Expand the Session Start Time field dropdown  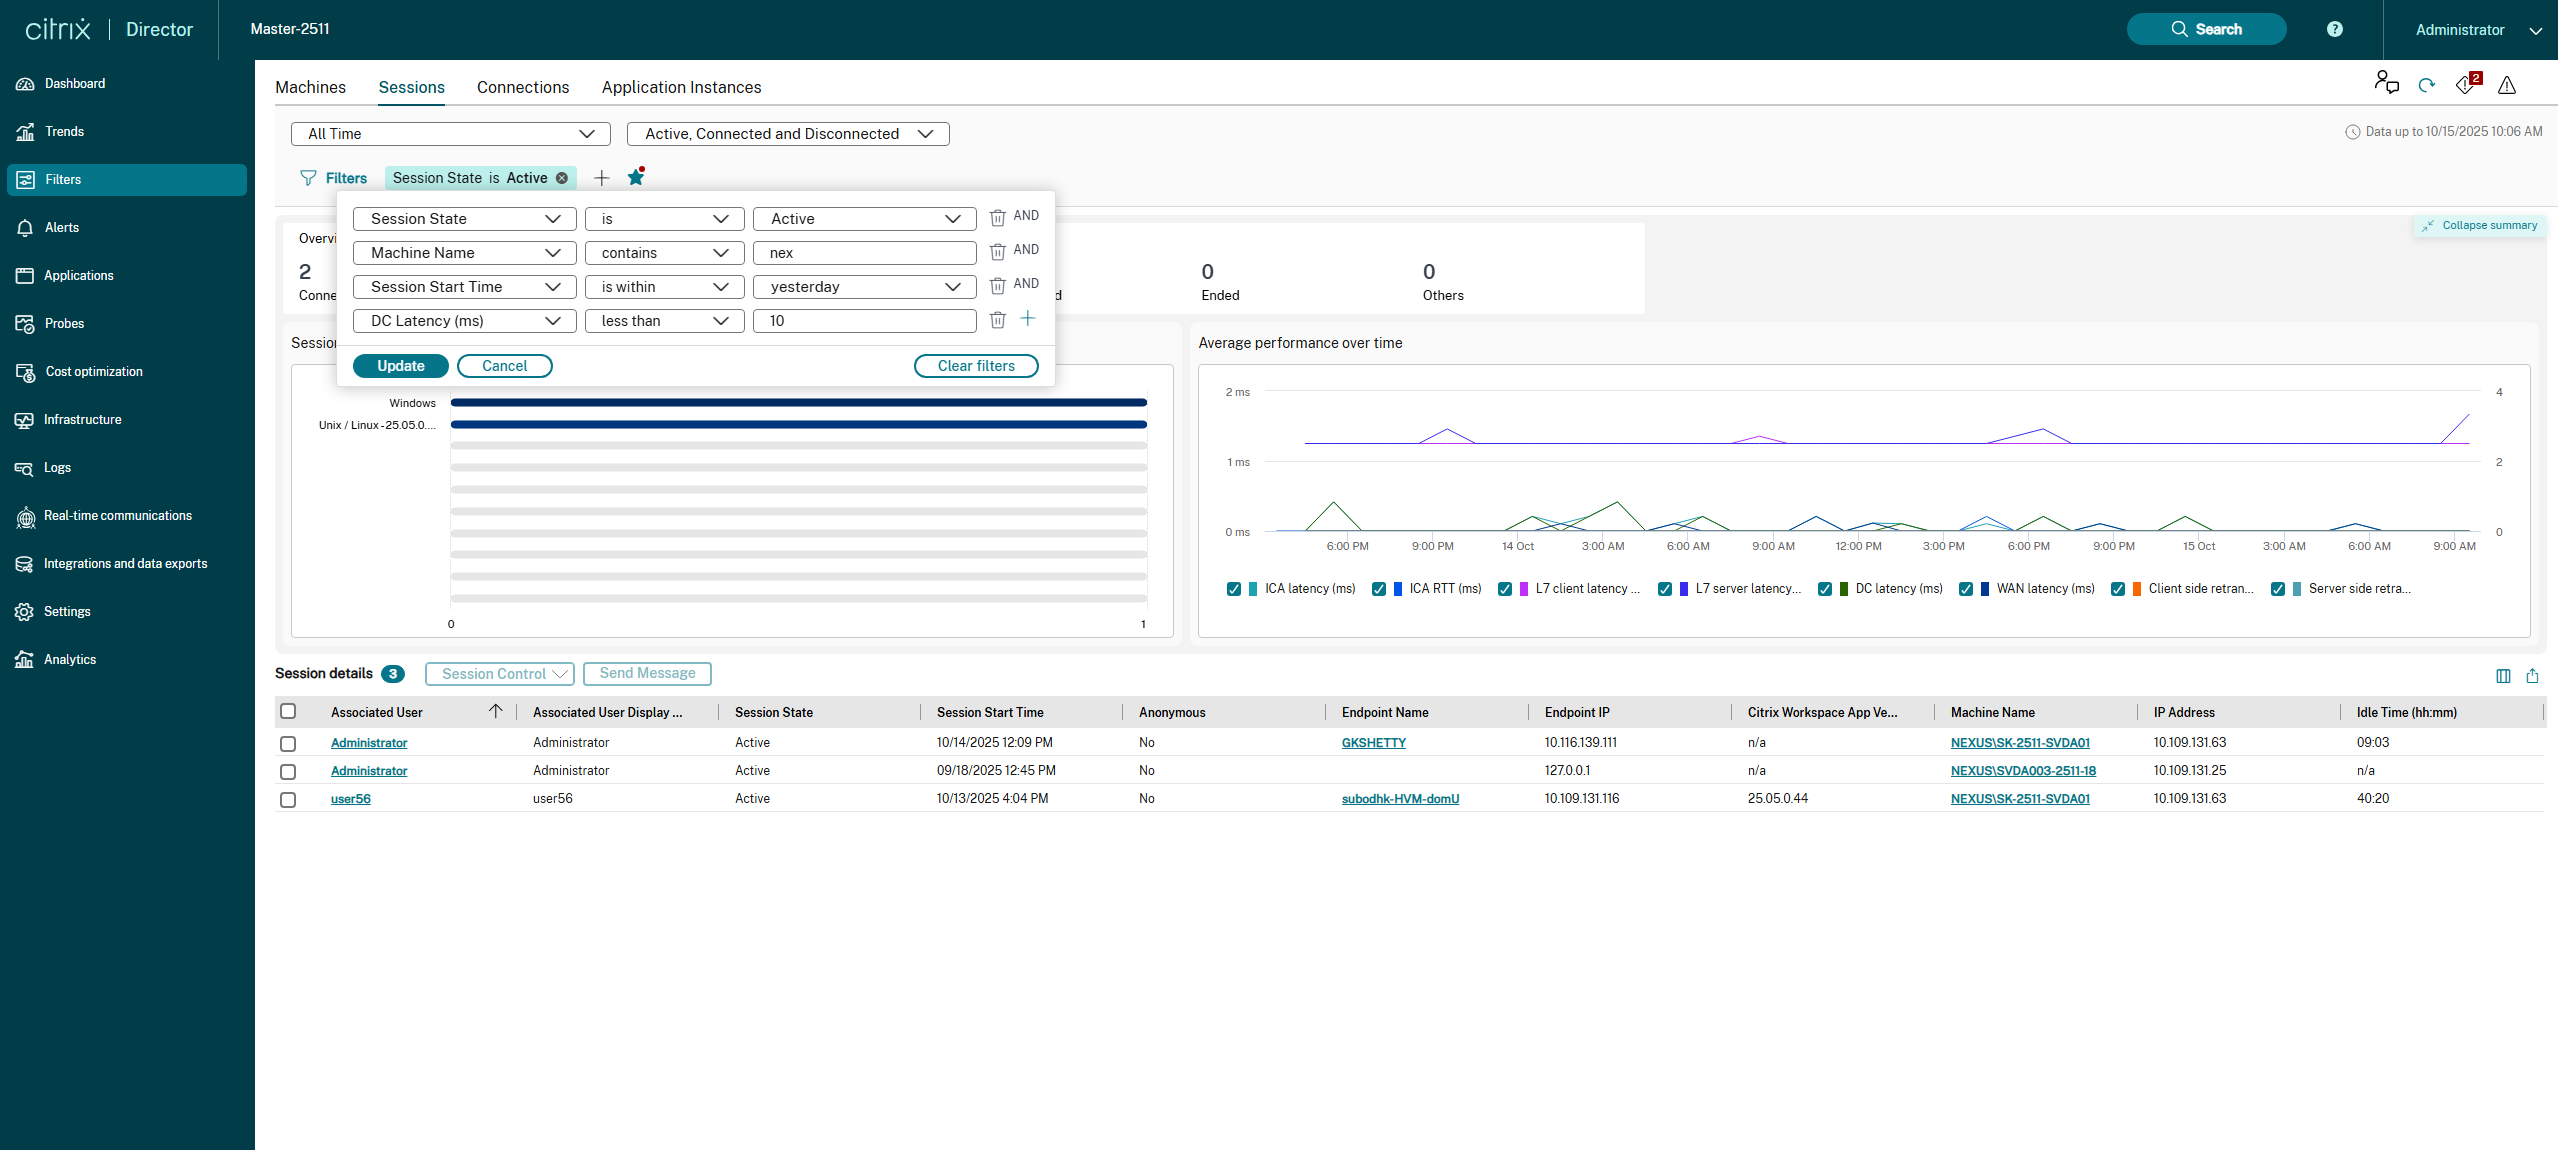464,287
